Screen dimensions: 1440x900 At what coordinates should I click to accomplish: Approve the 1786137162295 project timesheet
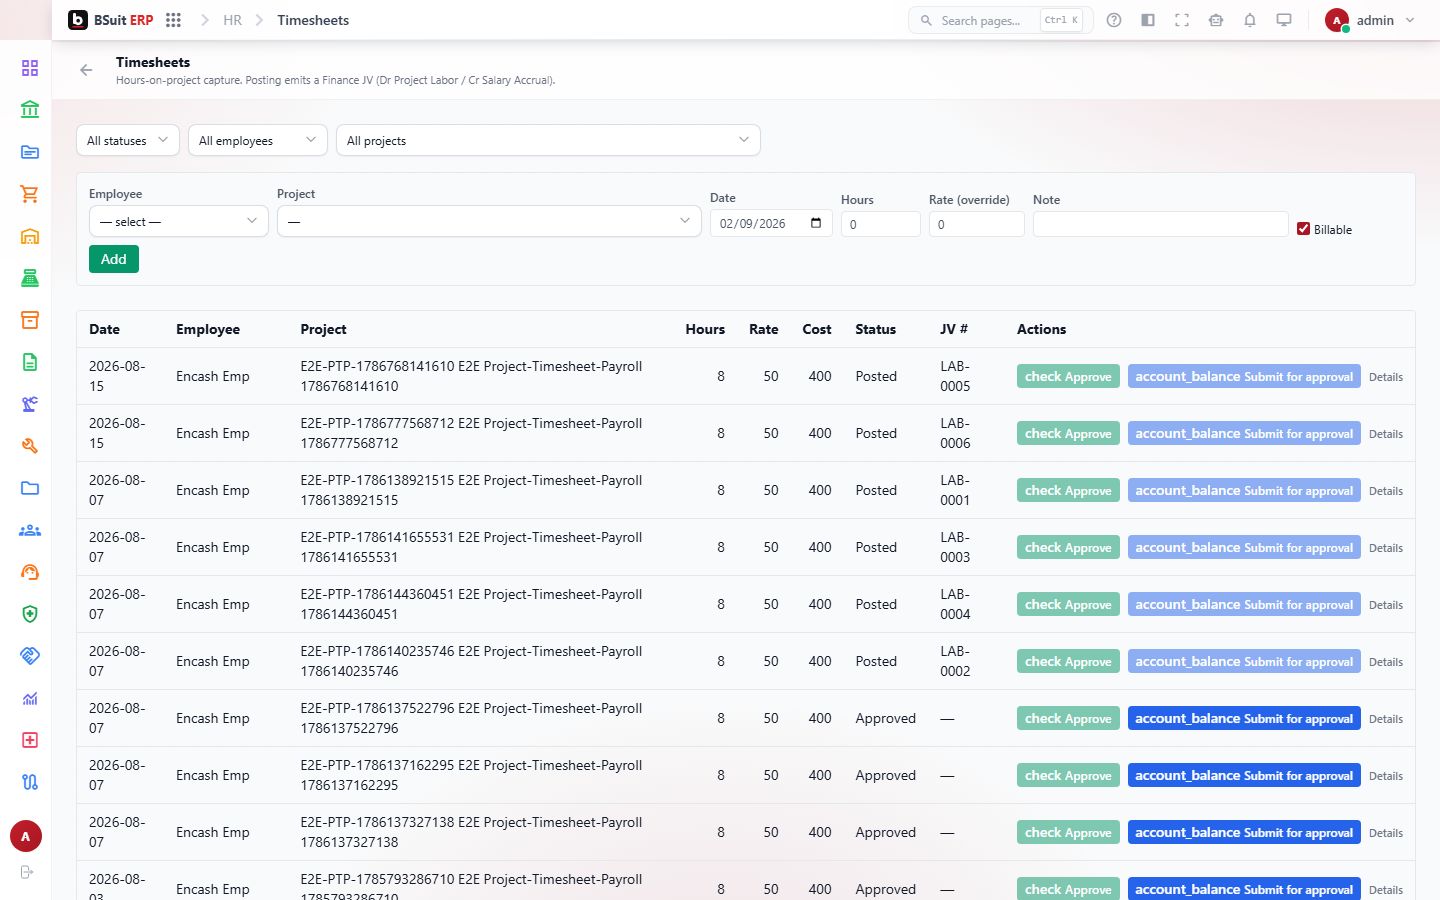click(1068, 775)
